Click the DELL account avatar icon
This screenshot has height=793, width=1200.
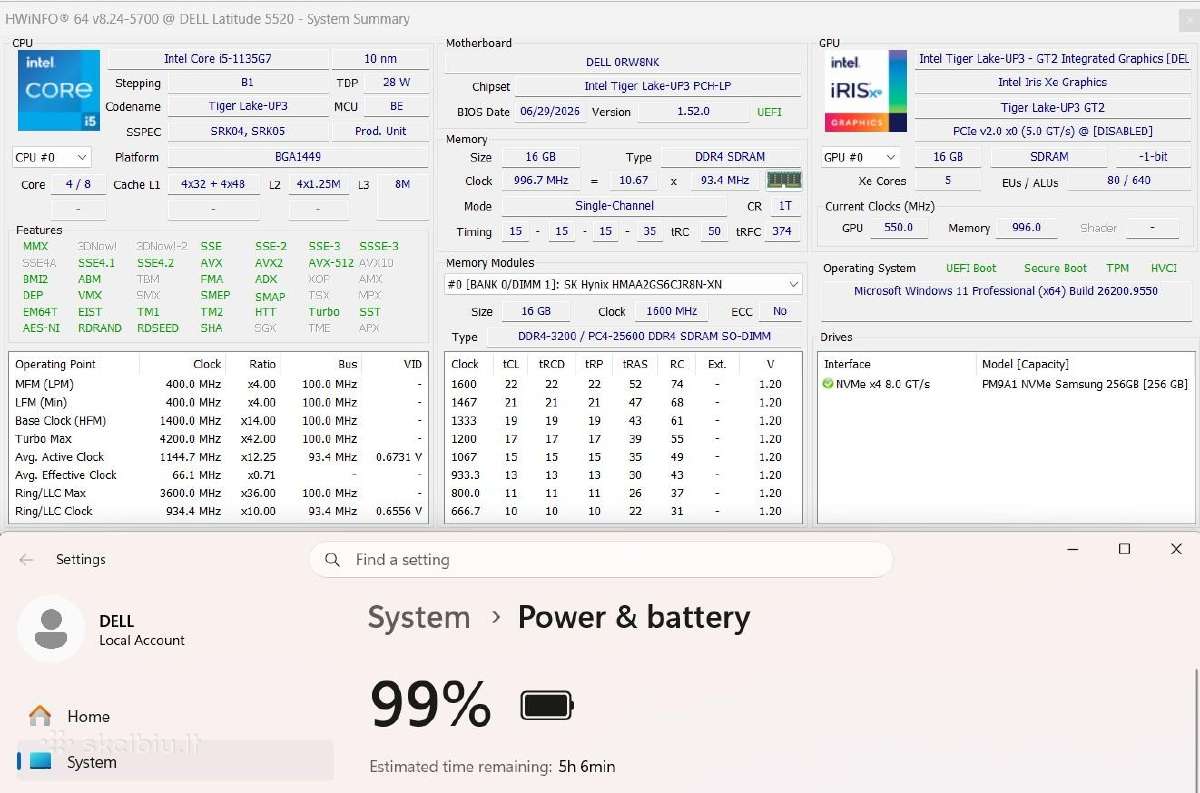(51, 629)
